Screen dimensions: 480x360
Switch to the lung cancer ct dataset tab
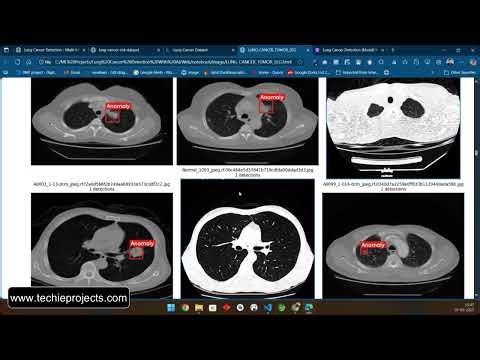pos(125,50)
